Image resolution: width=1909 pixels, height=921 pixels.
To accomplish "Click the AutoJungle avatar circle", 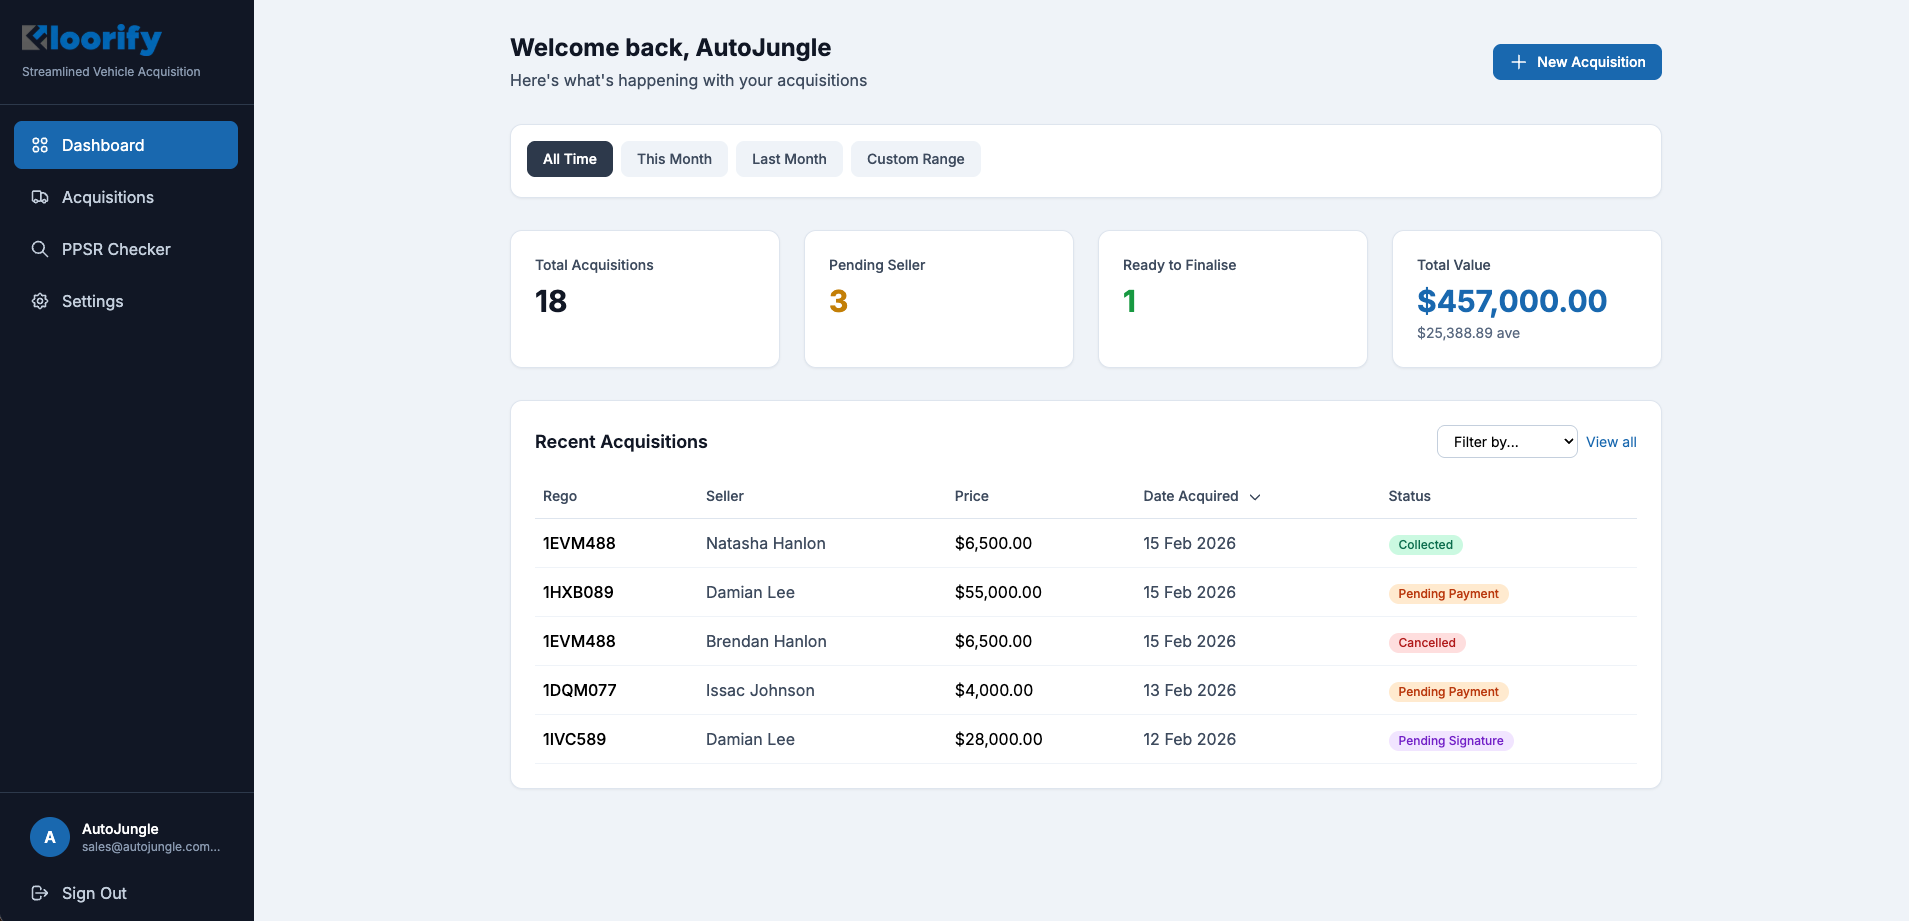I will [x=49, y=837].
